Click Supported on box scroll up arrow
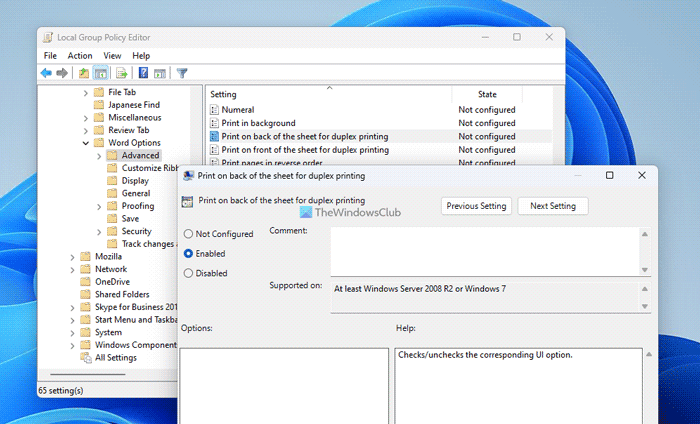This screenshot has width=700, height=424. pyautogui.click(x=645, y=289)
